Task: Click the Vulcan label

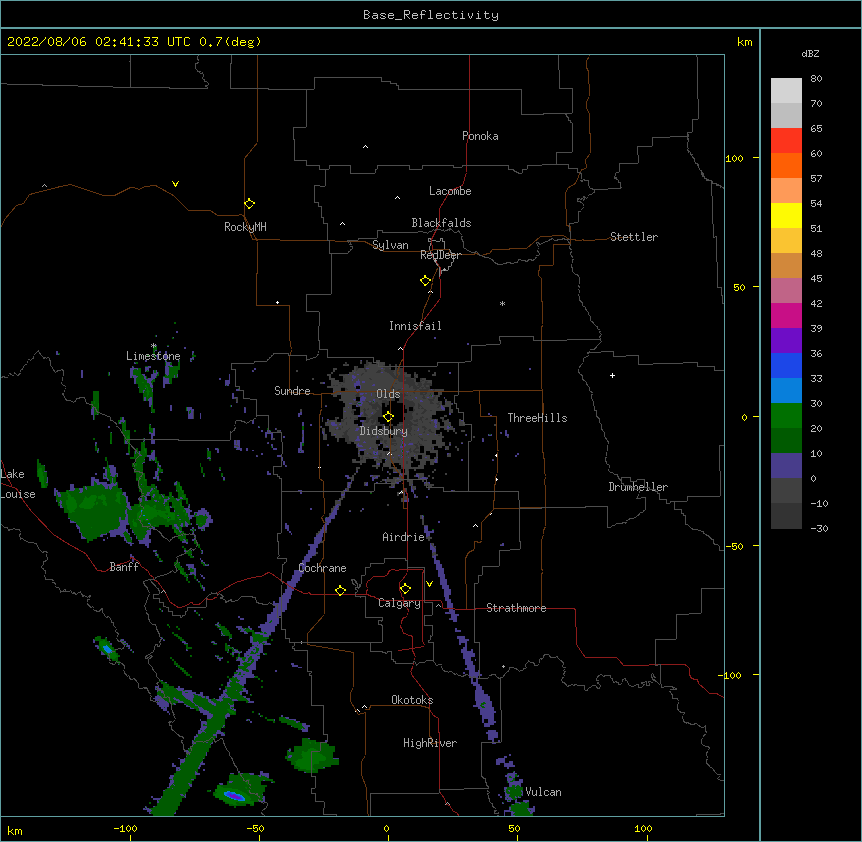Action: (543, 792)
